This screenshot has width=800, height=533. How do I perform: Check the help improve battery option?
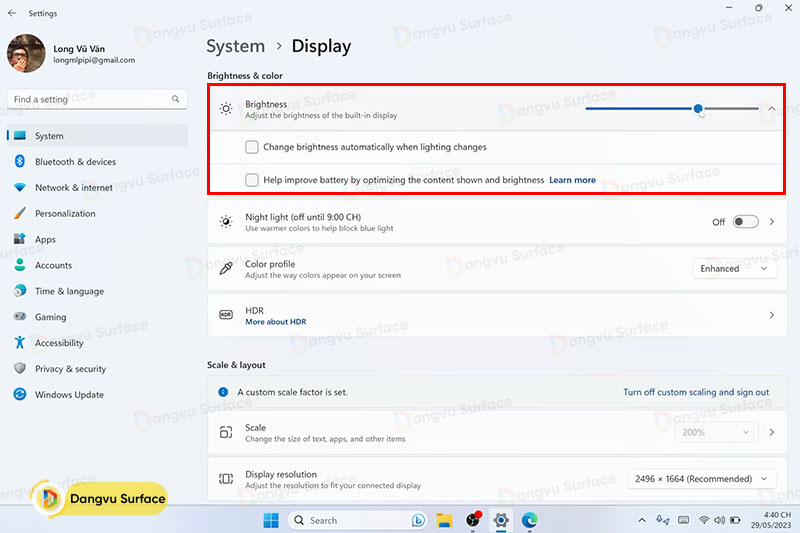252,180
